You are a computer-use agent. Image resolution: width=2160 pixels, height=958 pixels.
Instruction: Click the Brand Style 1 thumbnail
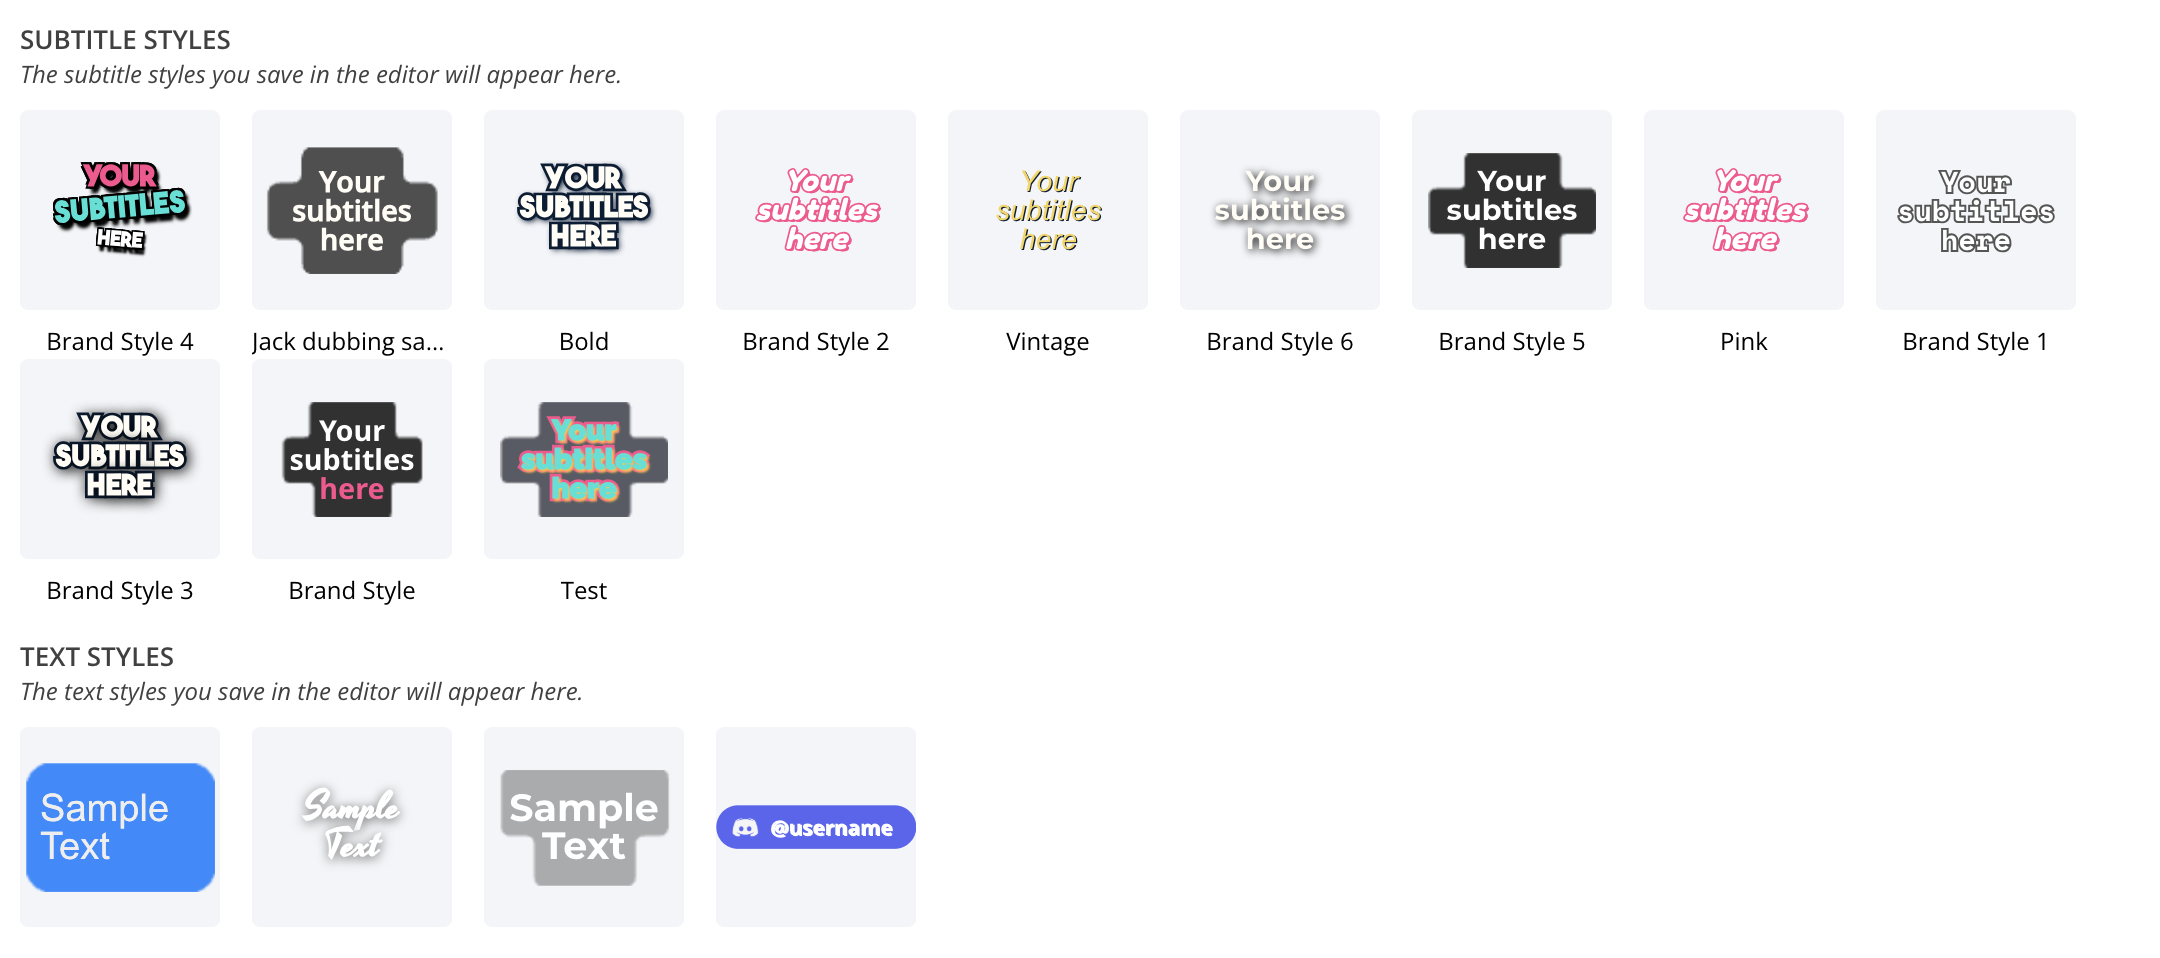[1976, 210]
